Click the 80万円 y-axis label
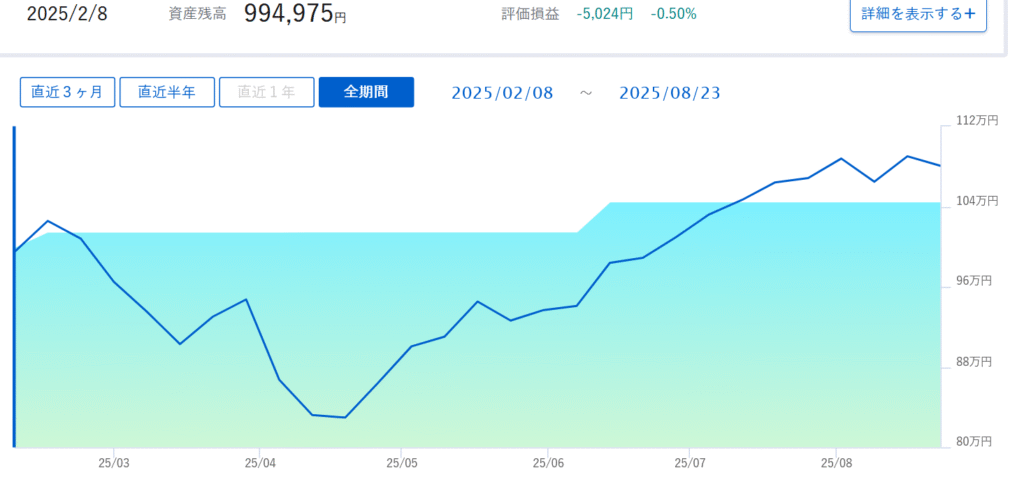Screen dimensions: 1024x496 point(974,442)
